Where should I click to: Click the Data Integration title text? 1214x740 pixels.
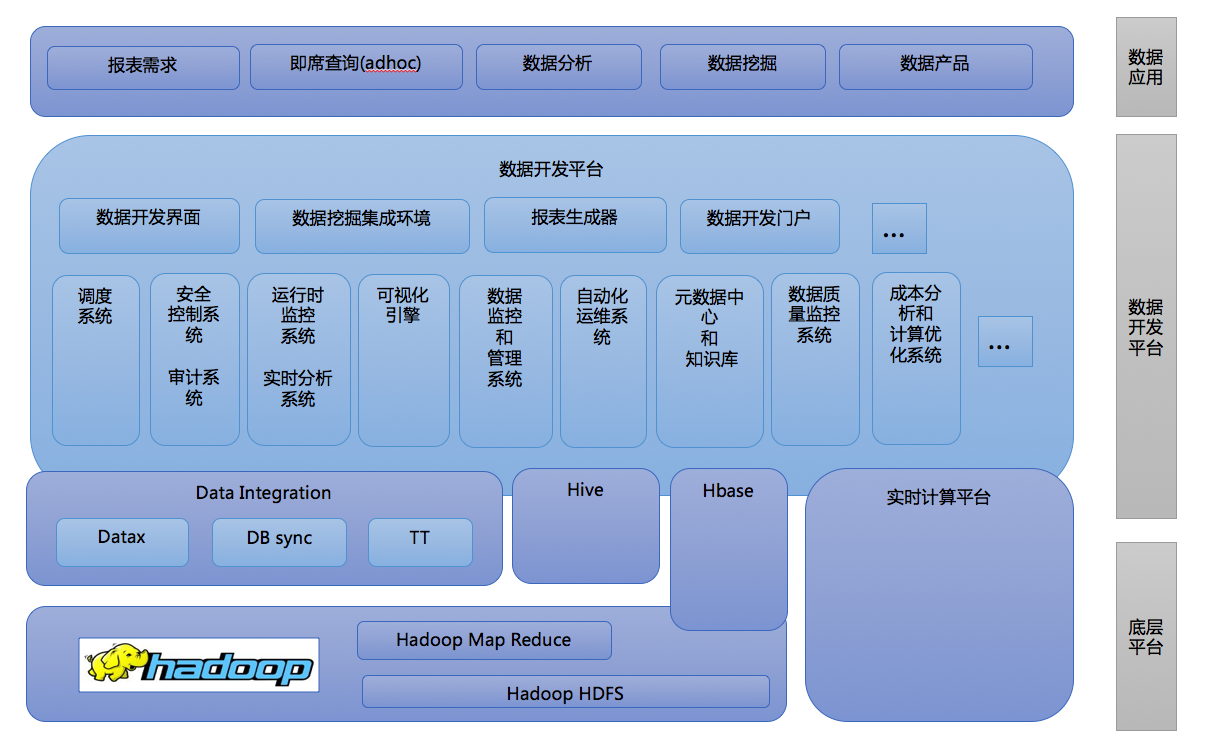[263, 493]
